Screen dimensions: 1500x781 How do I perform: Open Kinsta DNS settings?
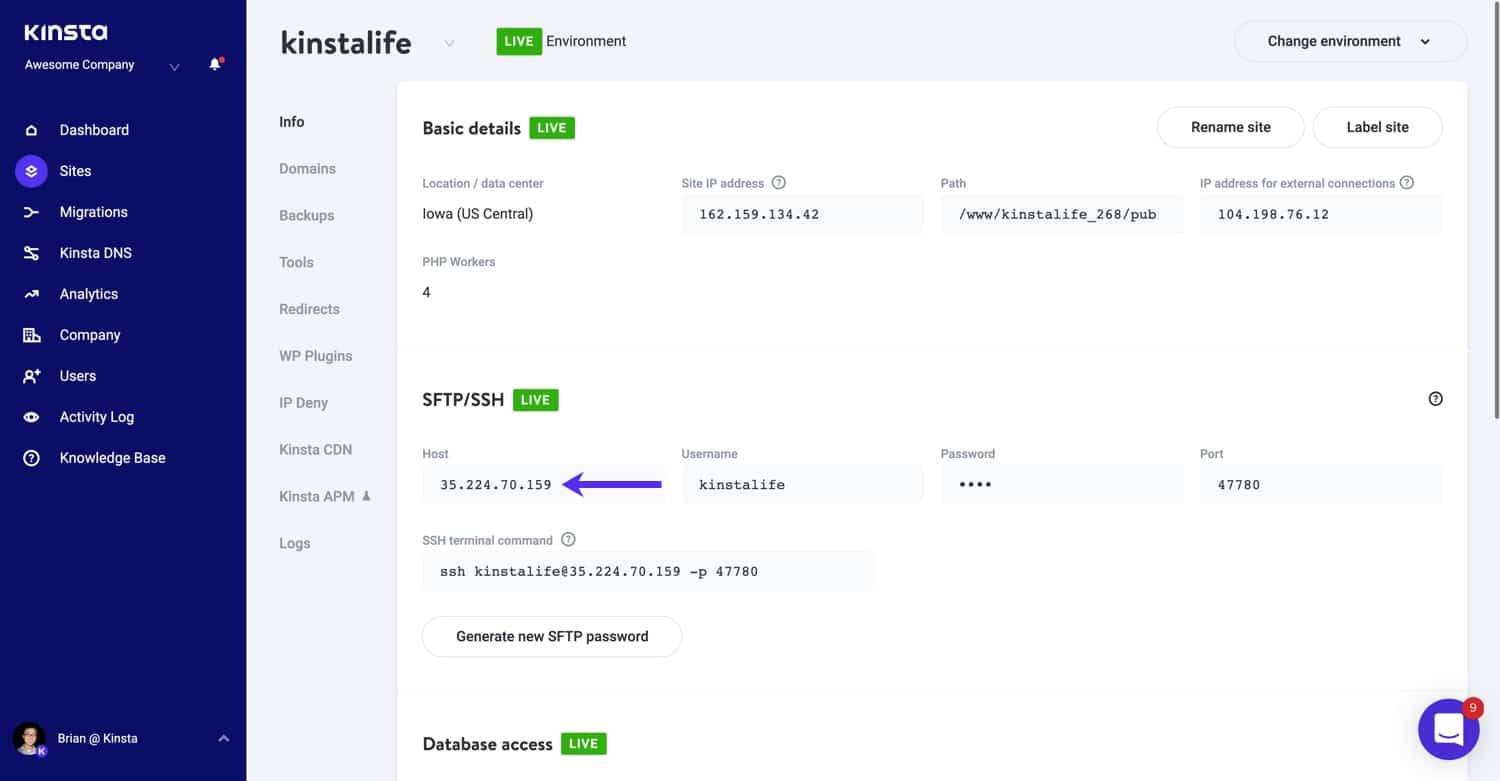[x=96, y=252]
